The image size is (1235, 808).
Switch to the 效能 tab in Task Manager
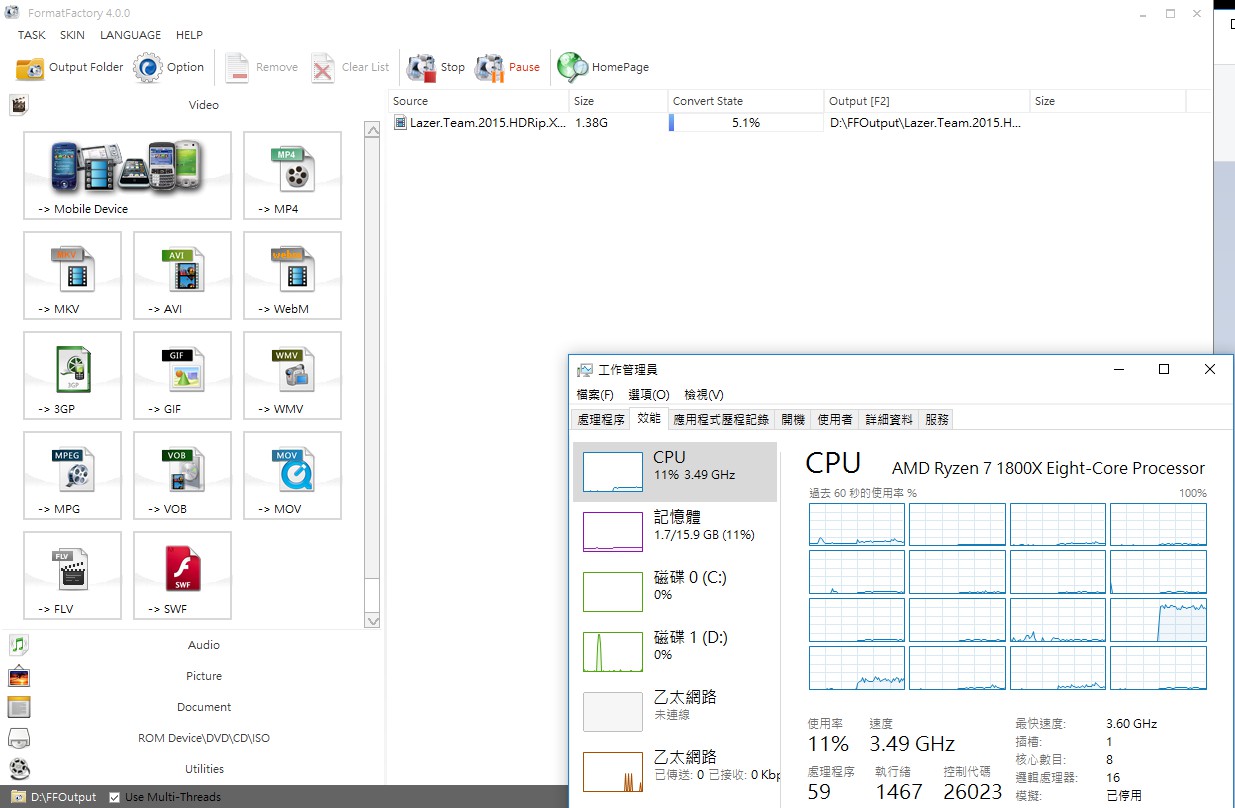pos(649,419)
